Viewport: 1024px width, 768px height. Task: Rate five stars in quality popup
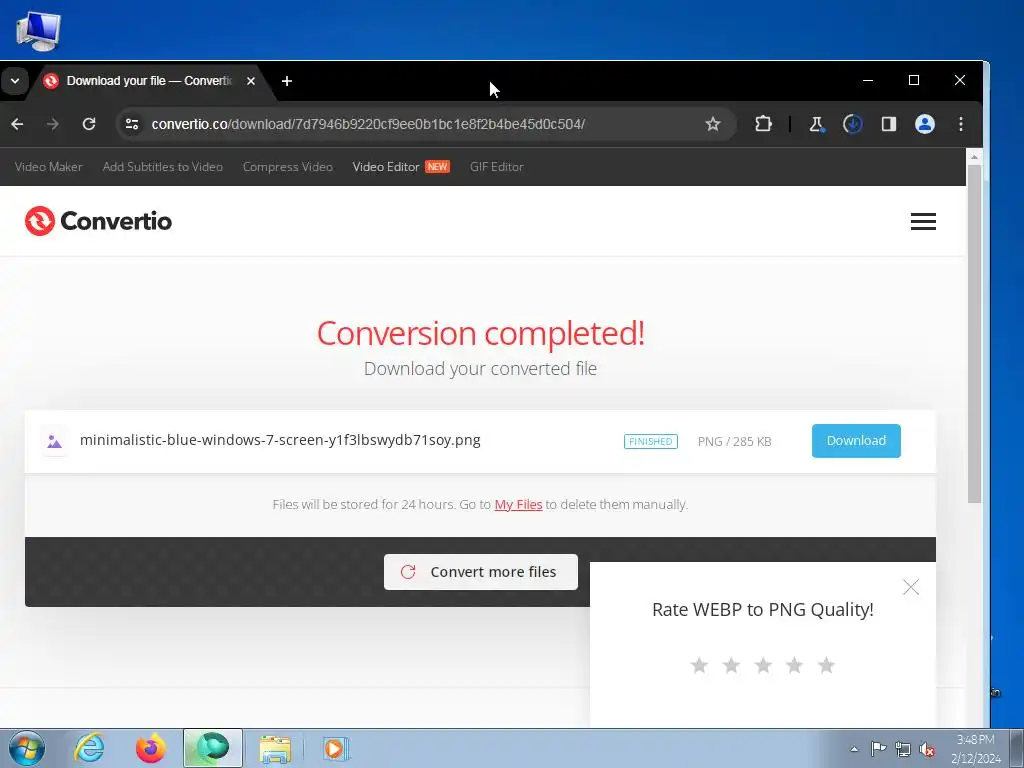point(826,665)
